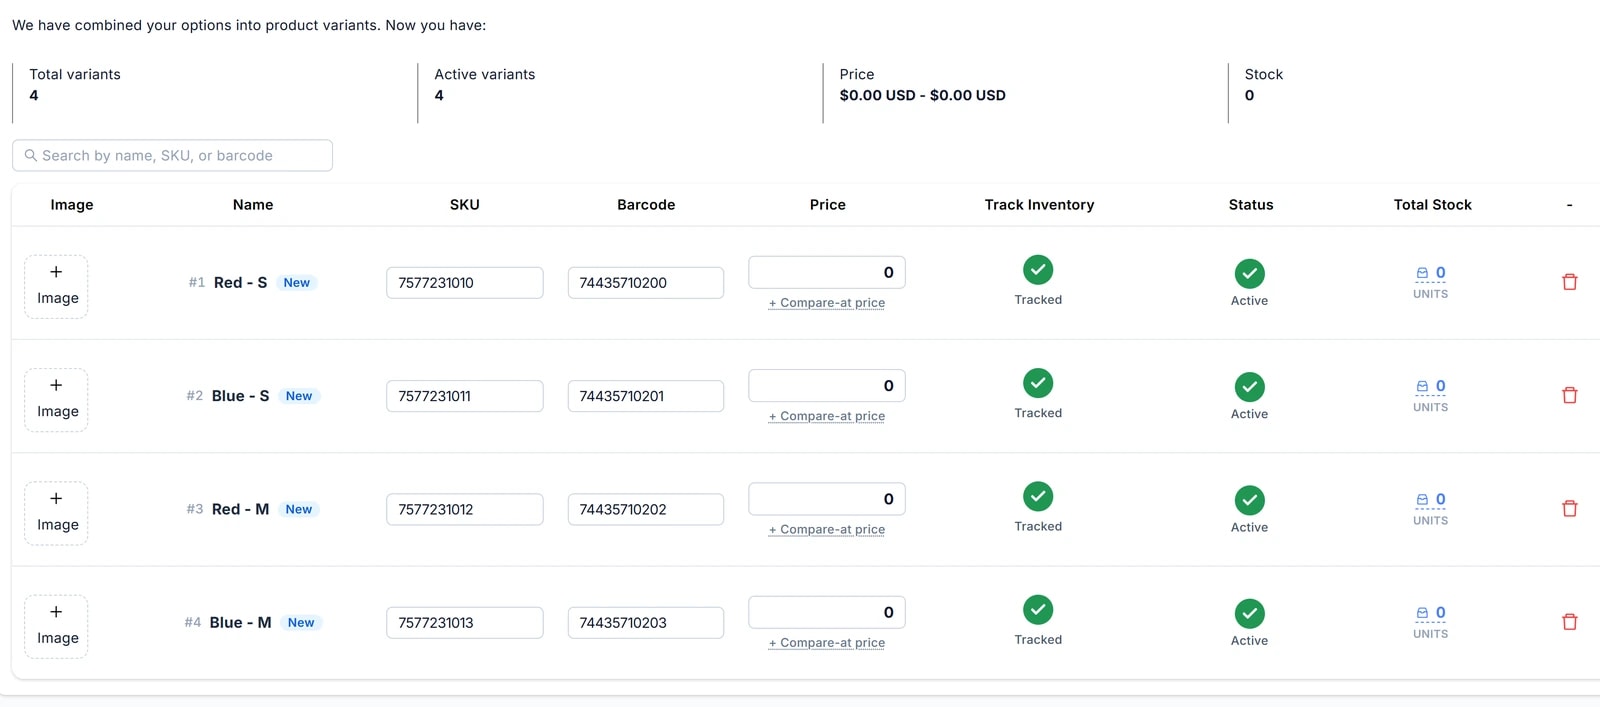Edit price field for Red - S
Screen dimensions: 1600x707
pyautogui.click(x=827, y=272)
